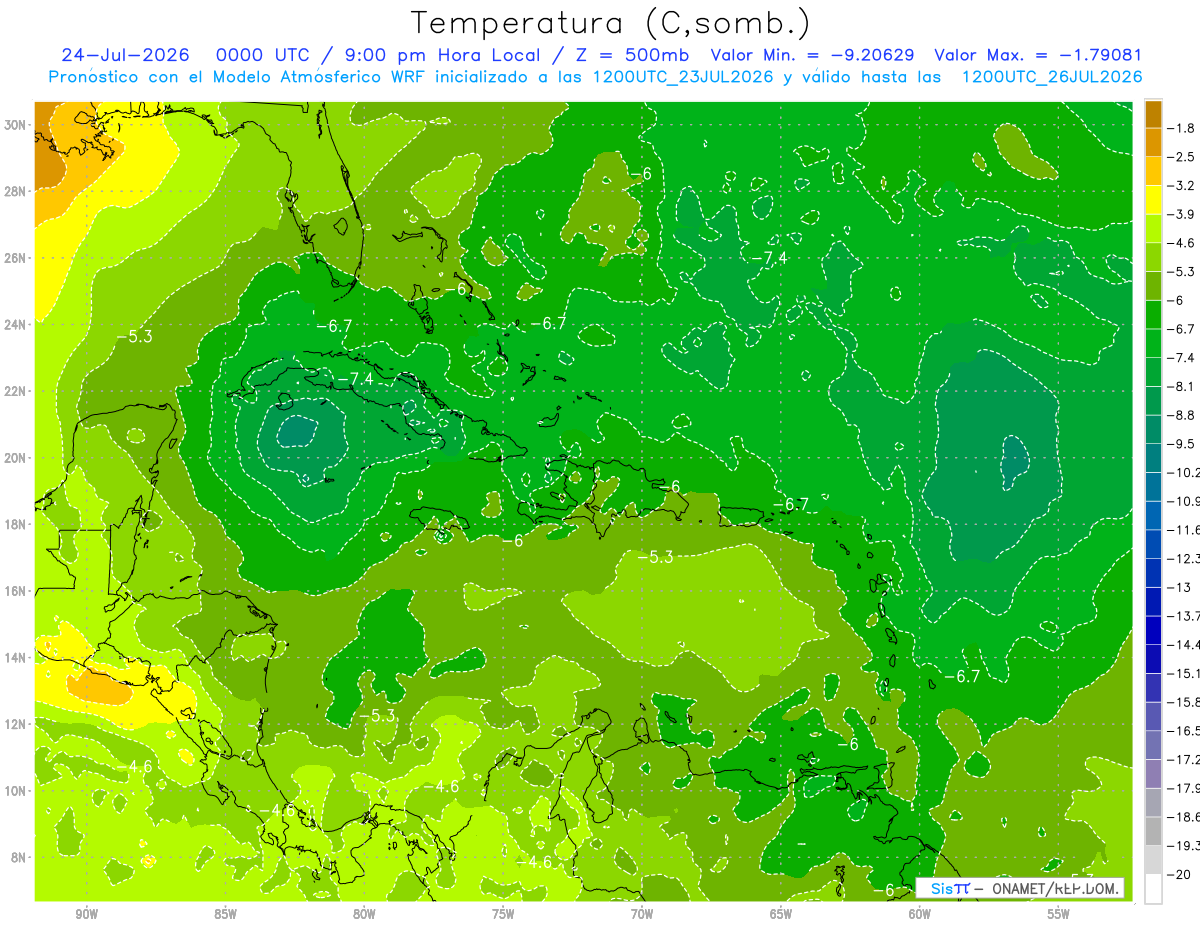Click the "1200UTC_26JUL2026" valid-until time text
Screen dimensions: 1200x927
click(1052, 77)
